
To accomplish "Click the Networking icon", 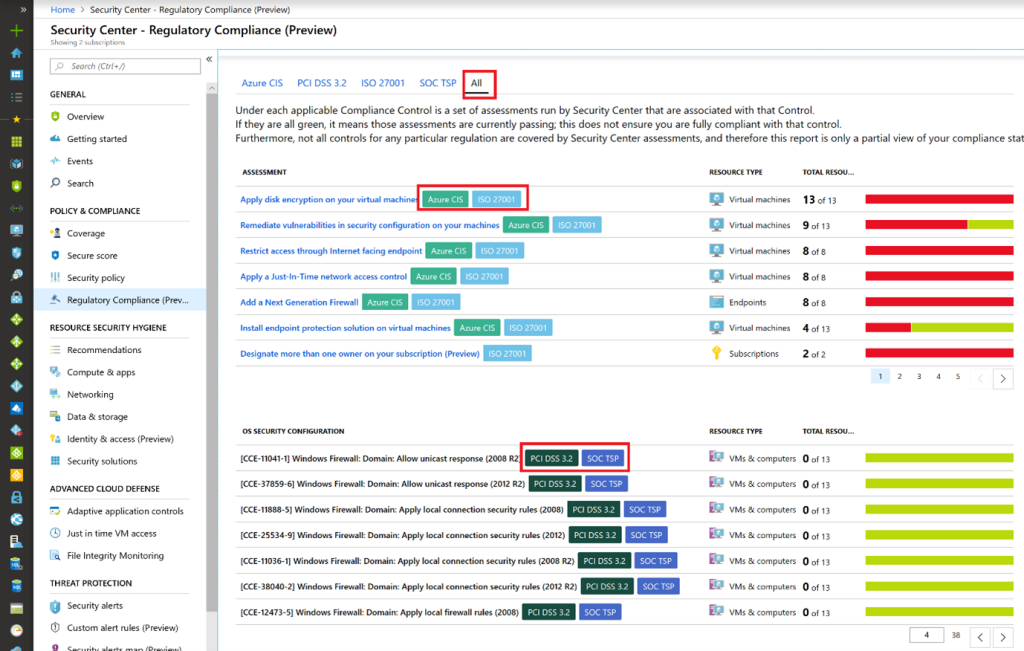I will pos(56,394).
